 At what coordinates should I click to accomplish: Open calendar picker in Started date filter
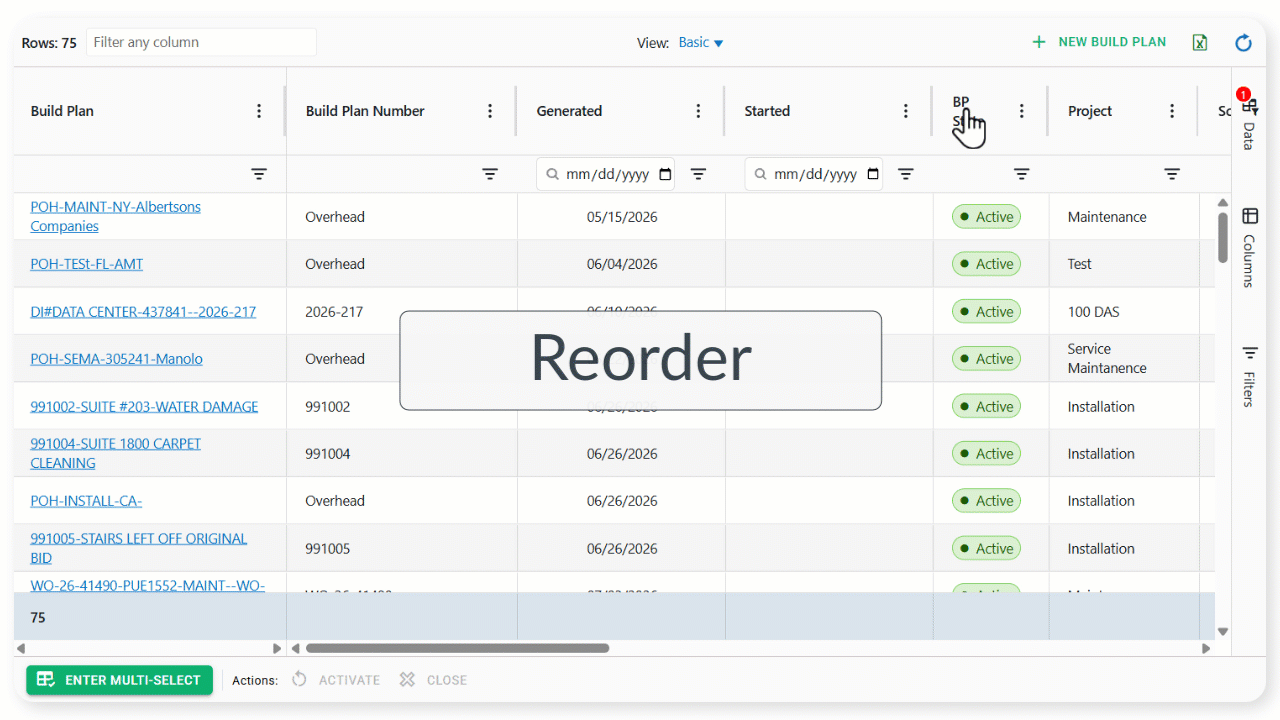click(873, 174)
